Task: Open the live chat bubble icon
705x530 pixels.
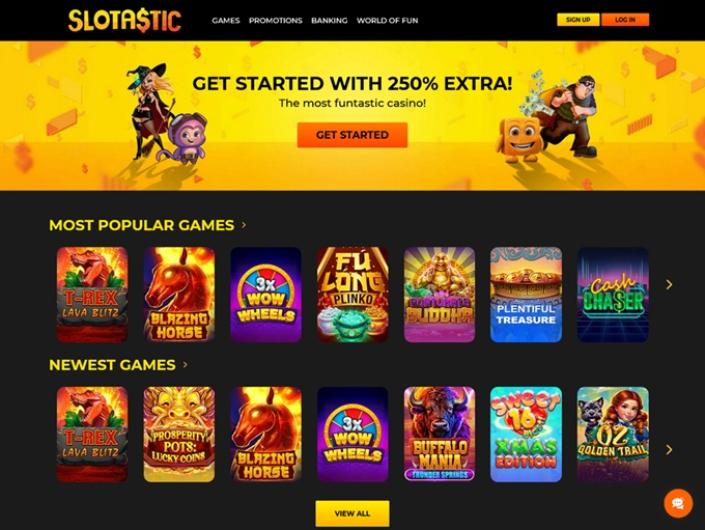Action: click(x=678, y=503)
